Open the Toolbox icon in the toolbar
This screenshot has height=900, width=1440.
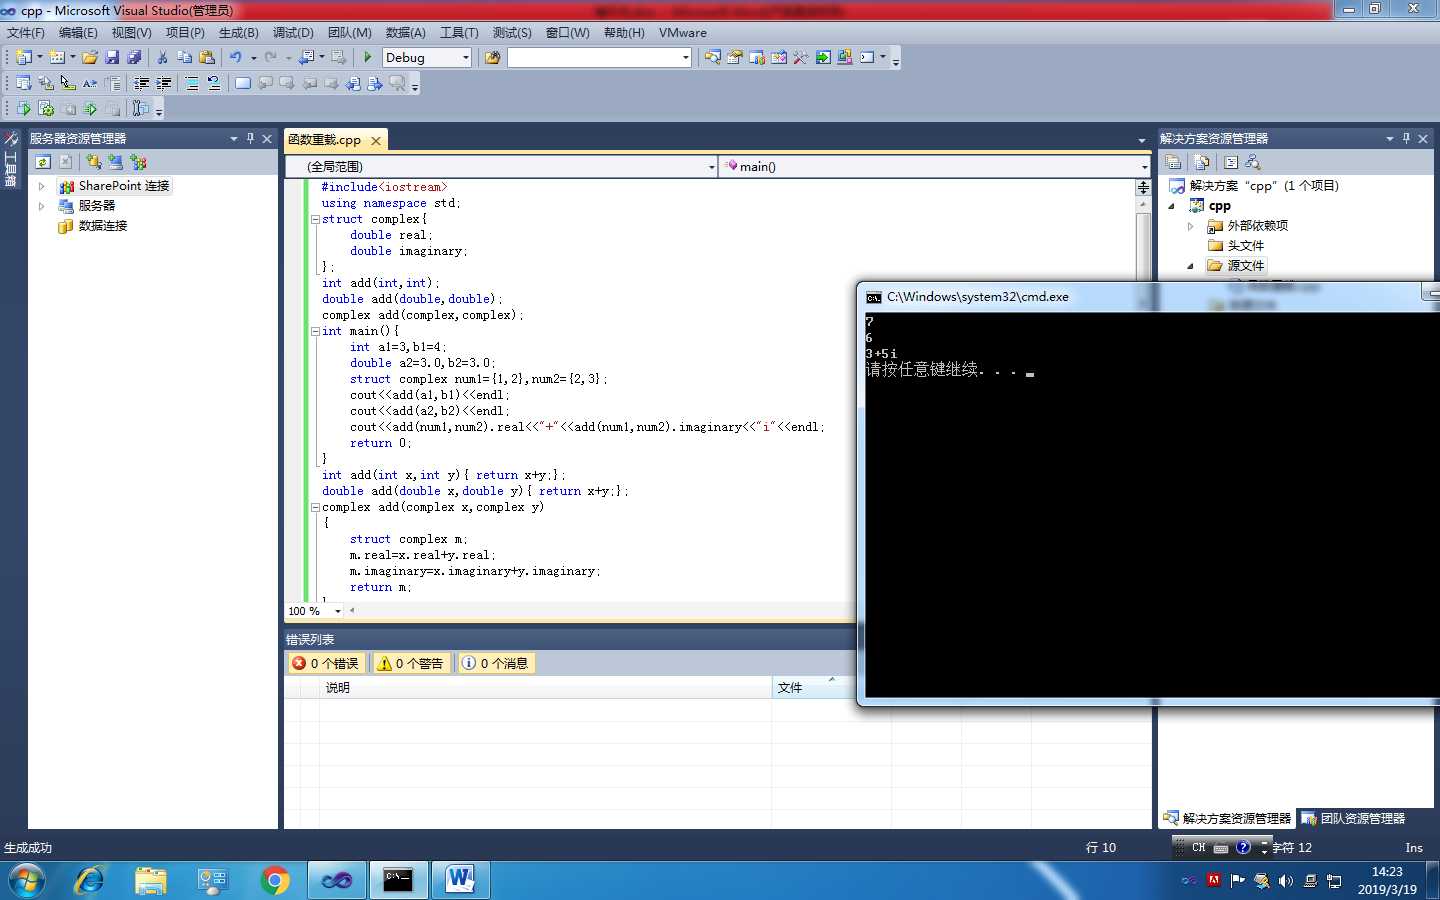coord(801,58)
